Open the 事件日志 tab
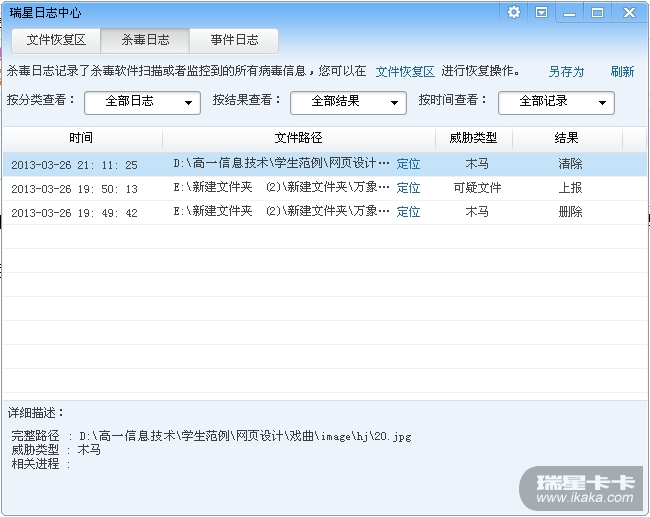650x517 pixels. [234, 40]
